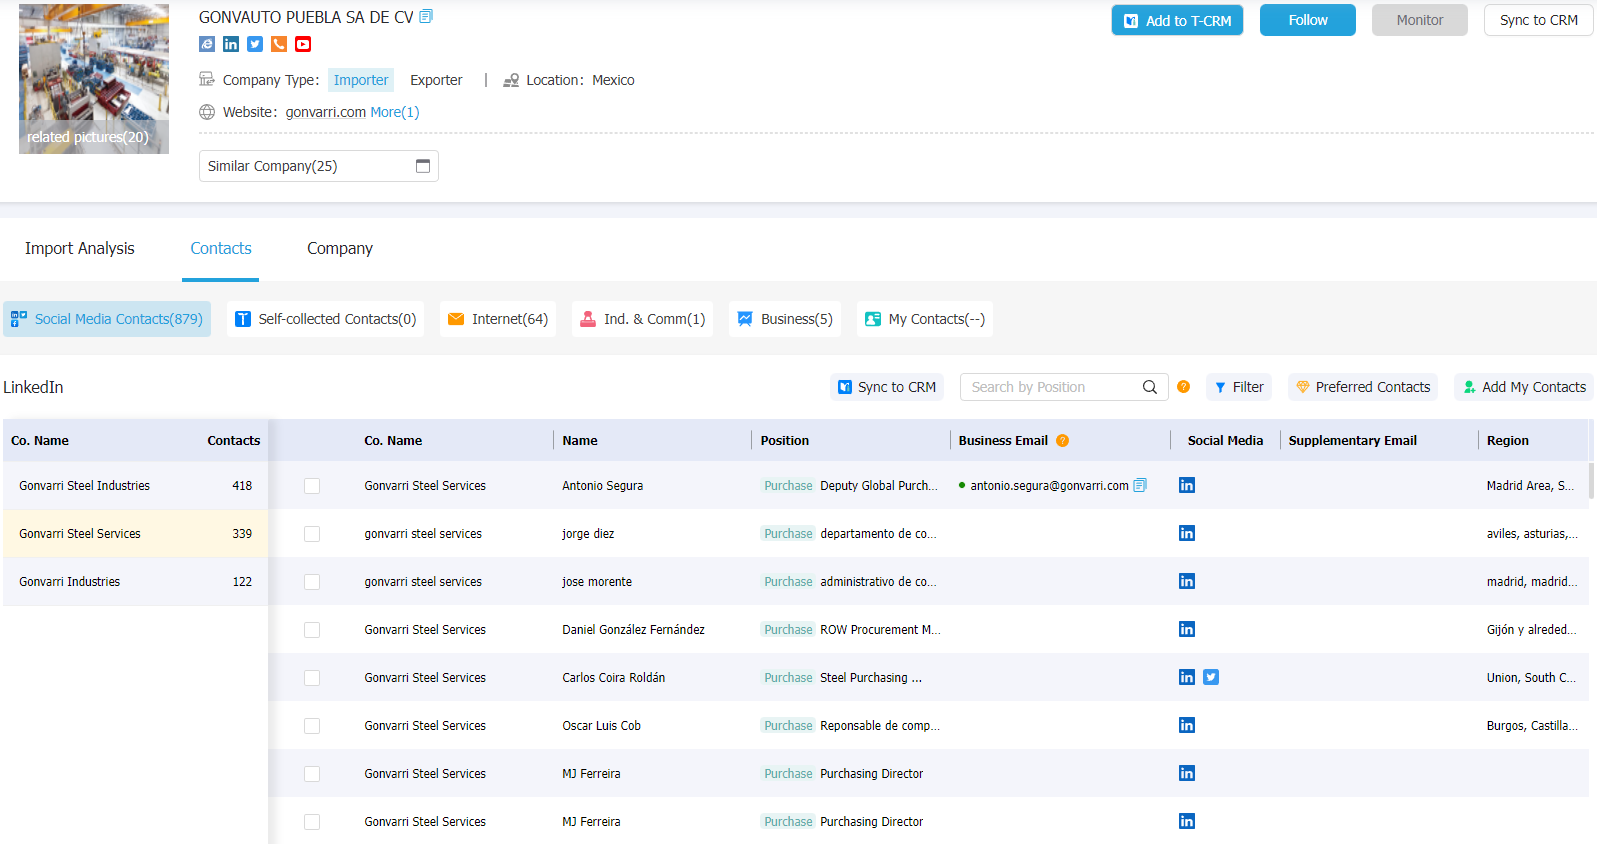1597x844 pixels.
Task: Click region text 'Burgos, Castilla...'
Action: coord(1532,725)
